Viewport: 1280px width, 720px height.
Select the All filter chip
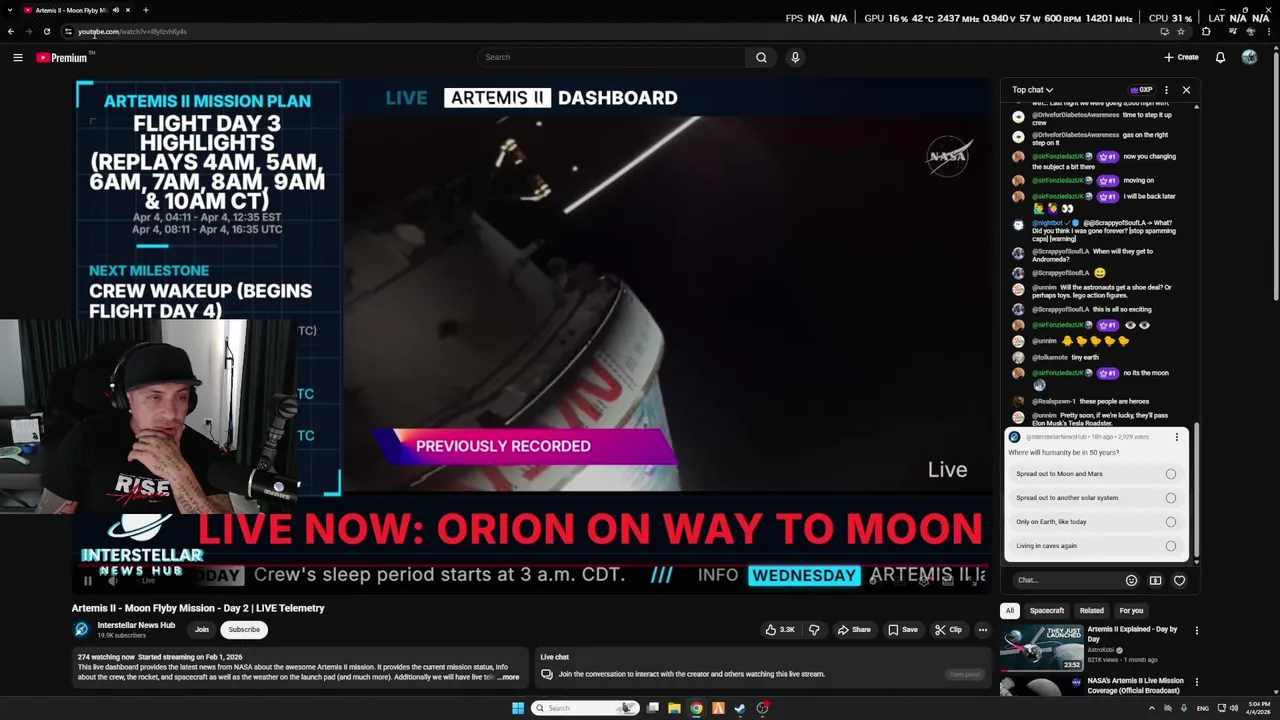pyautogui.click(x=1010, y=610)
